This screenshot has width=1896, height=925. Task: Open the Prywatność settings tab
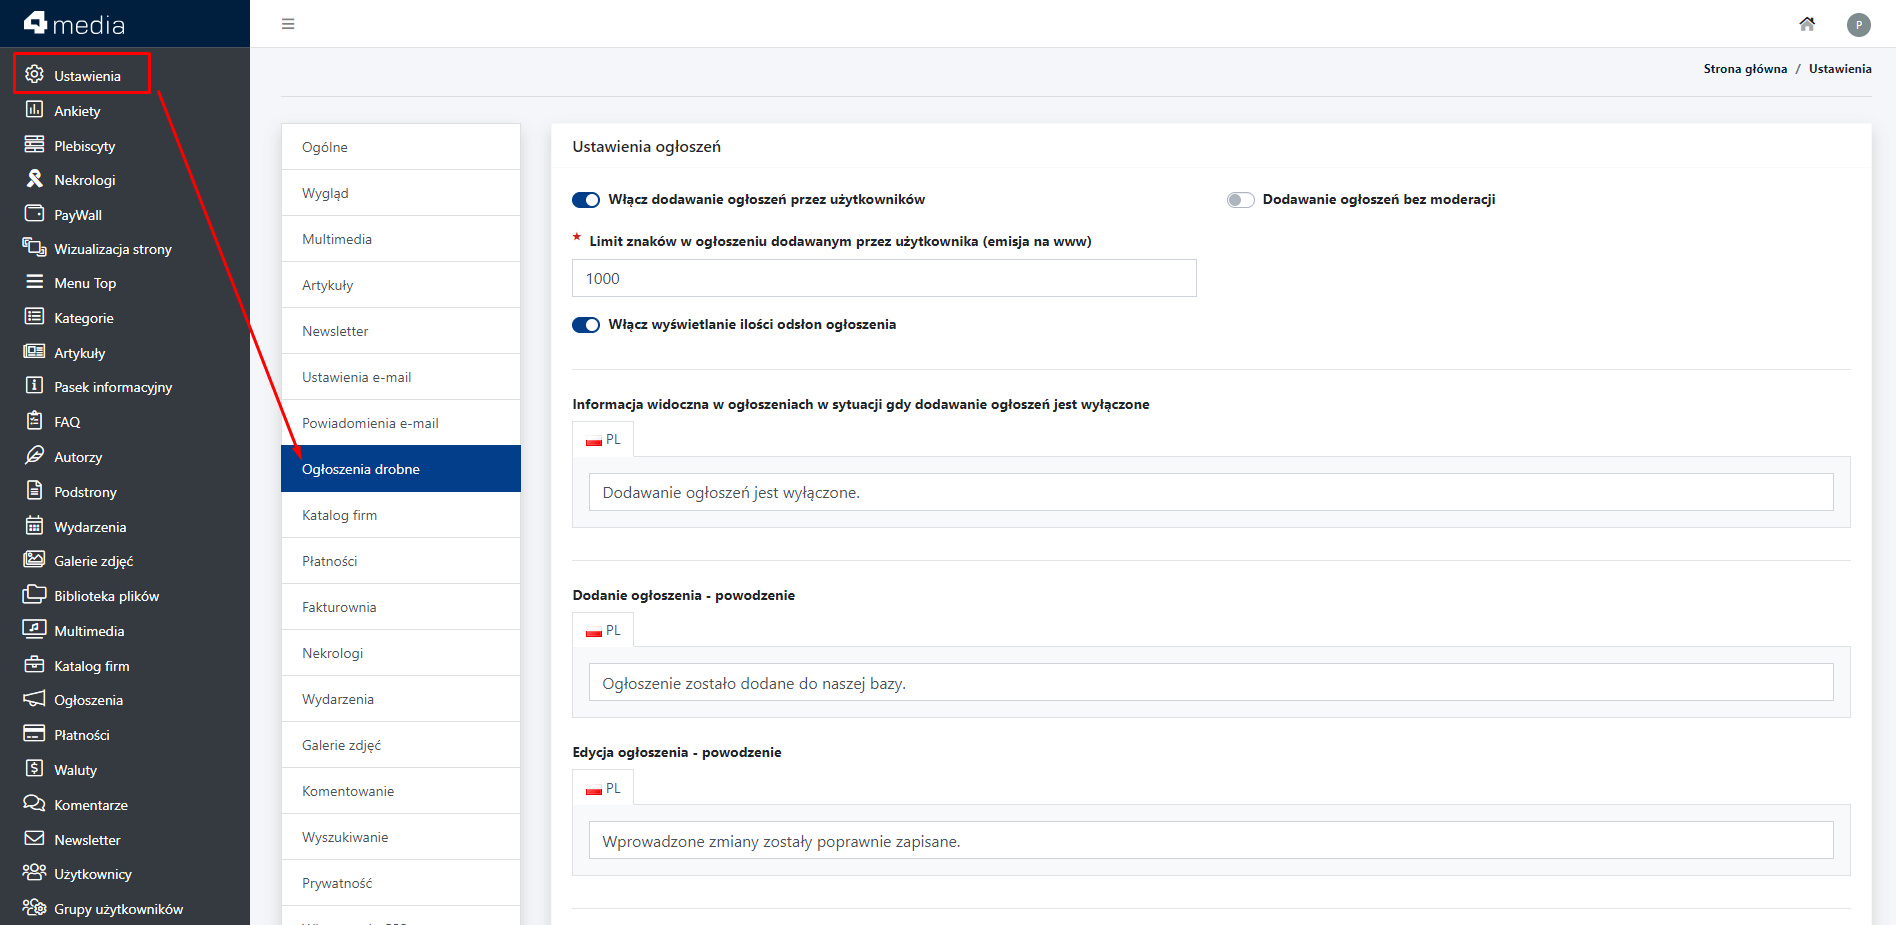[x=401, y=883]
